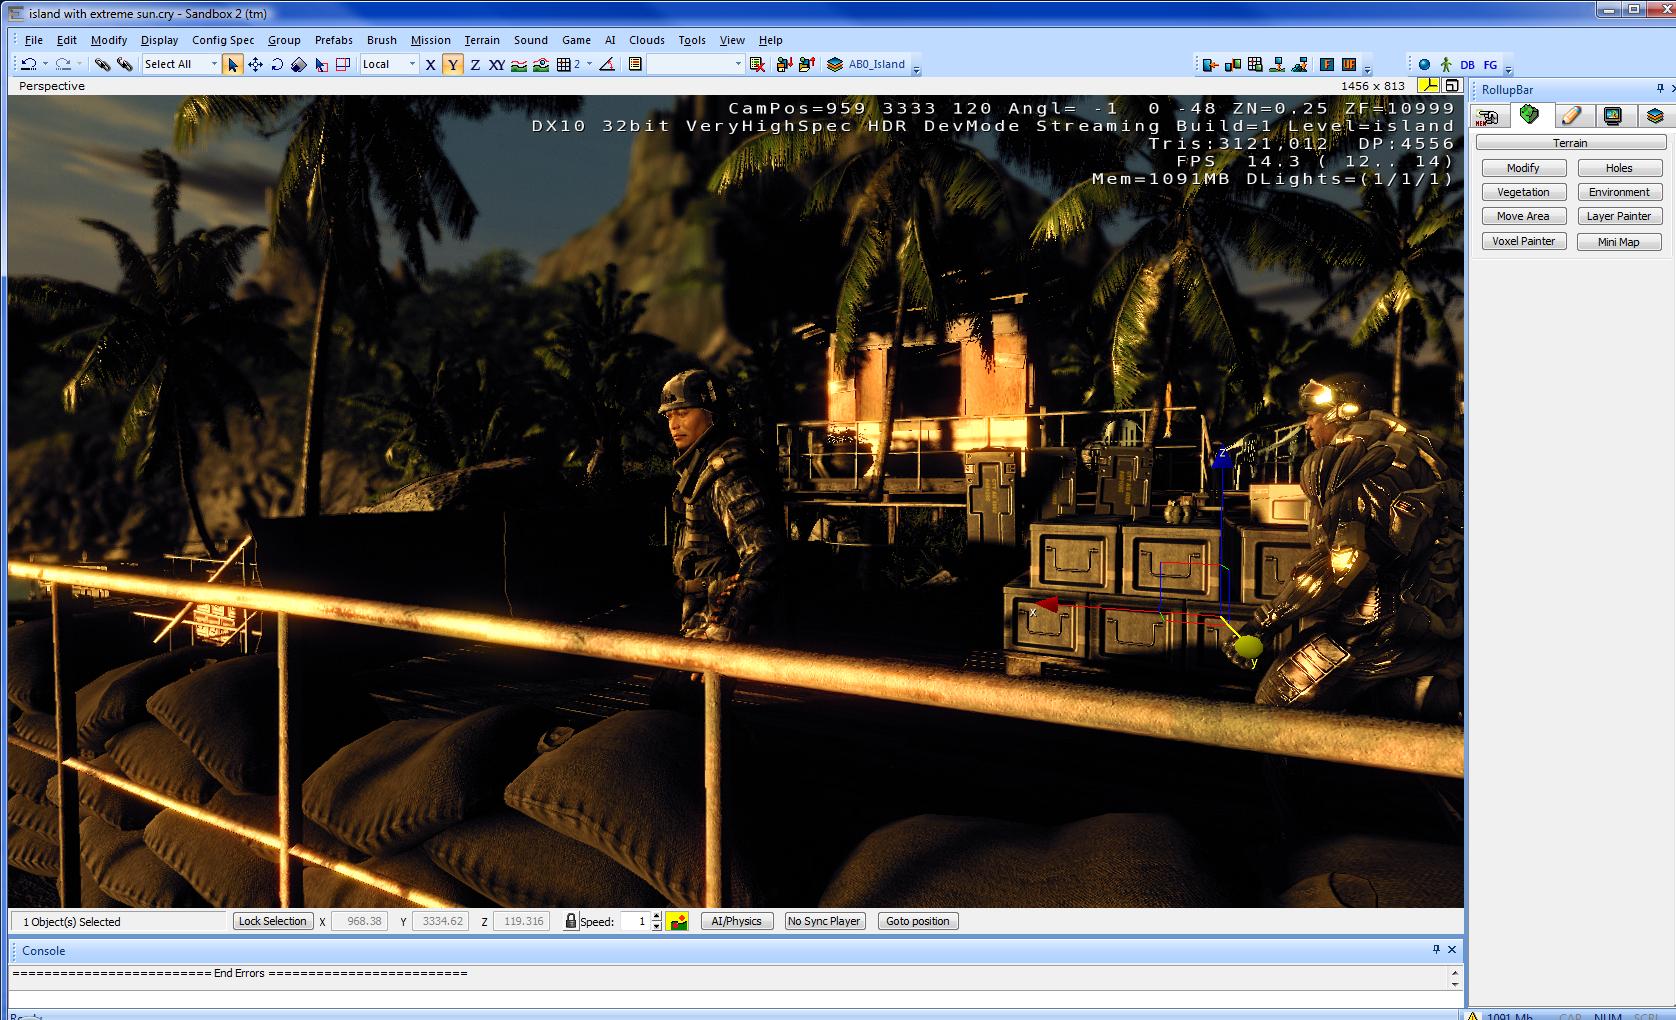The width and height of the screenshot is (1676, 1020).
Task: Open redo history dropdown arrow
Action: coord(80,64)
